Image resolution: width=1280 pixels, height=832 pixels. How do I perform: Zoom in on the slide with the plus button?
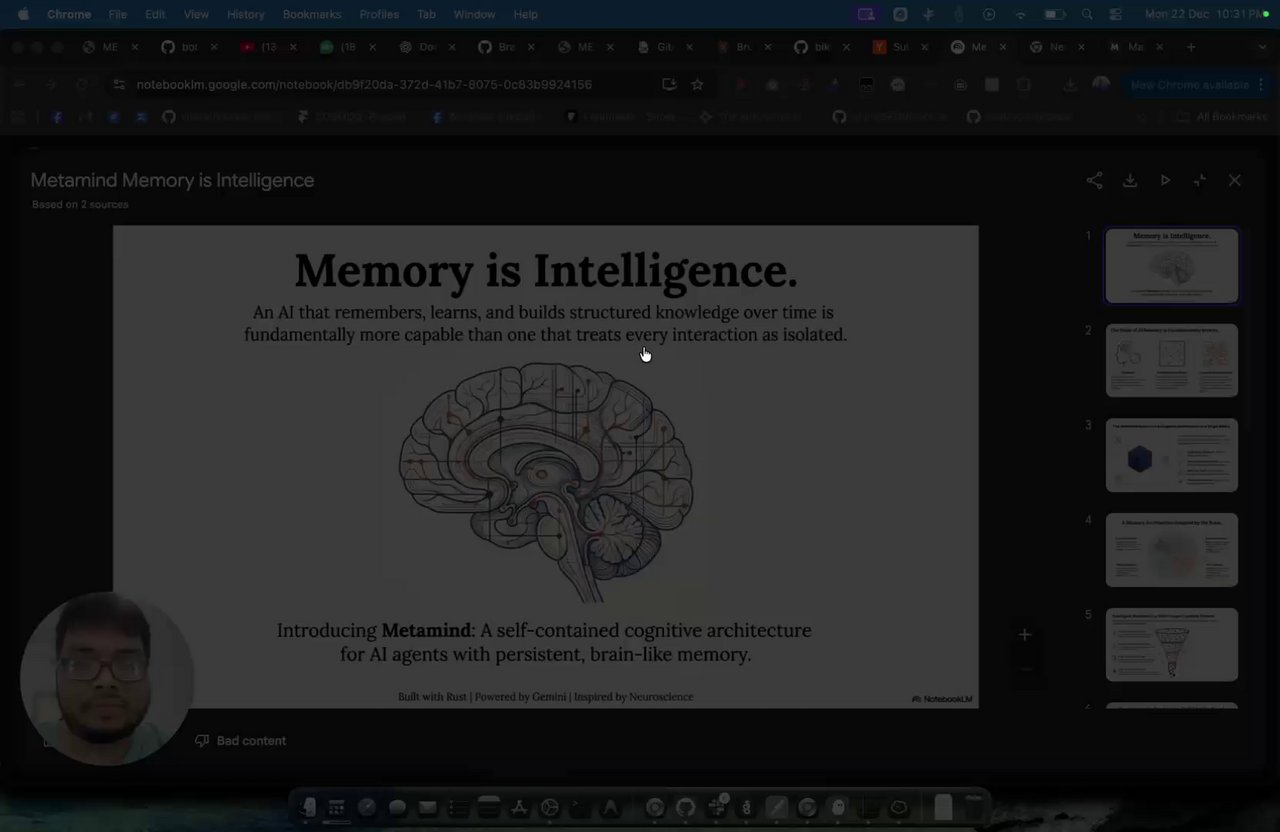(x=1024, y=635)
